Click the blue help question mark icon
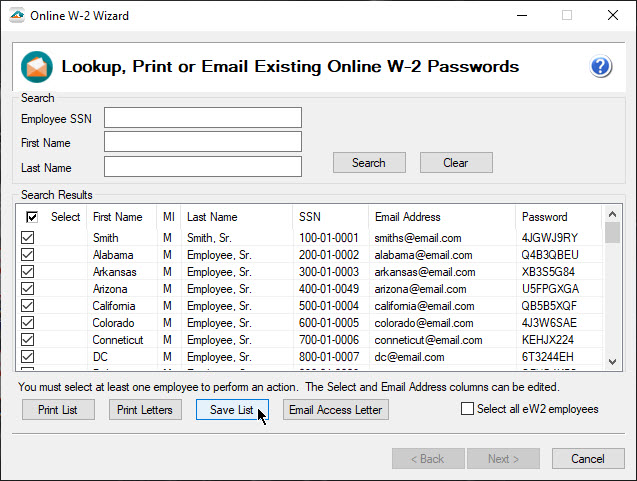Viewport: 637px width, 481px height. pyautogui.click(x=601, y=67)
